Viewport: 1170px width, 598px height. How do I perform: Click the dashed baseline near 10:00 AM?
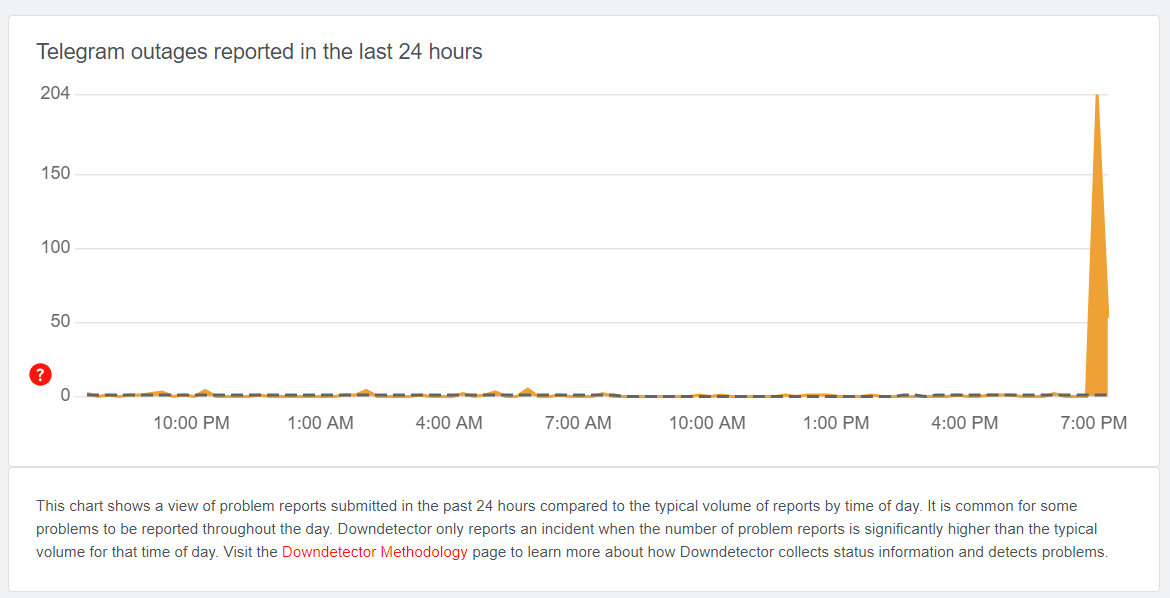pos(707,396)
